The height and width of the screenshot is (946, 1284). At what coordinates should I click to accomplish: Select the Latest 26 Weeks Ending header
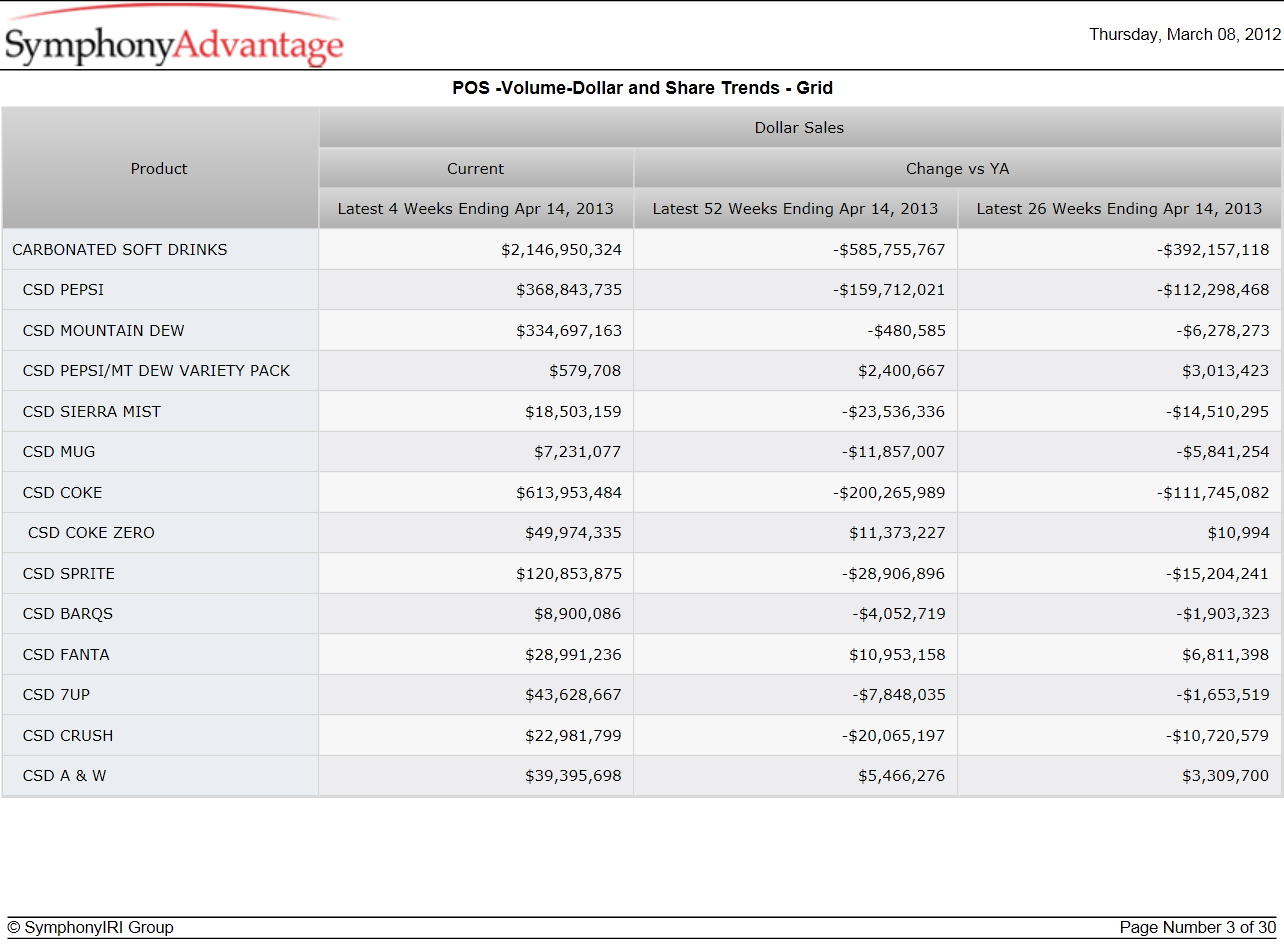[x=1119, y=209]
